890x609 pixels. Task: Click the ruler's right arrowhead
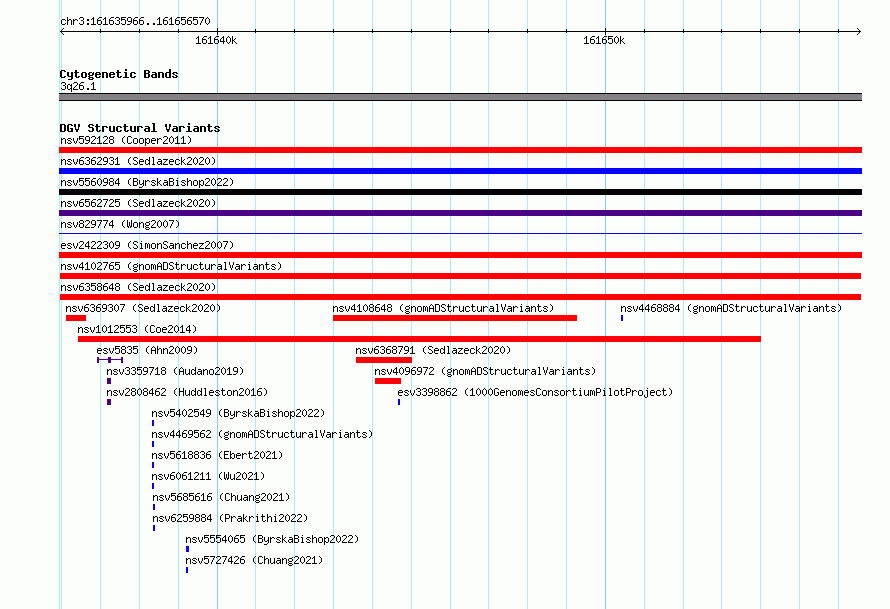coord(859,31)
